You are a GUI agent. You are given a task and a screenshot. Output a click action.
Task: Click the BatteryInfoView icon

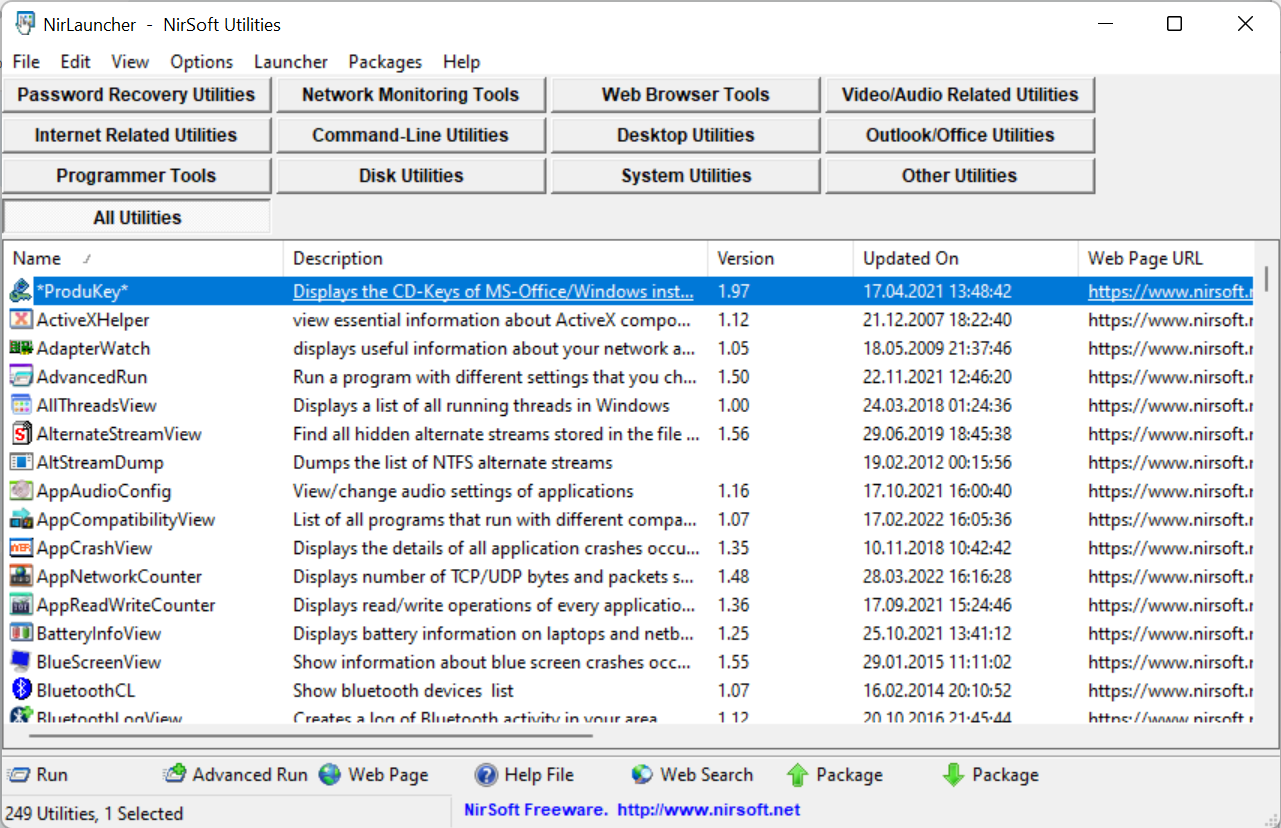(x=21, y=633)
